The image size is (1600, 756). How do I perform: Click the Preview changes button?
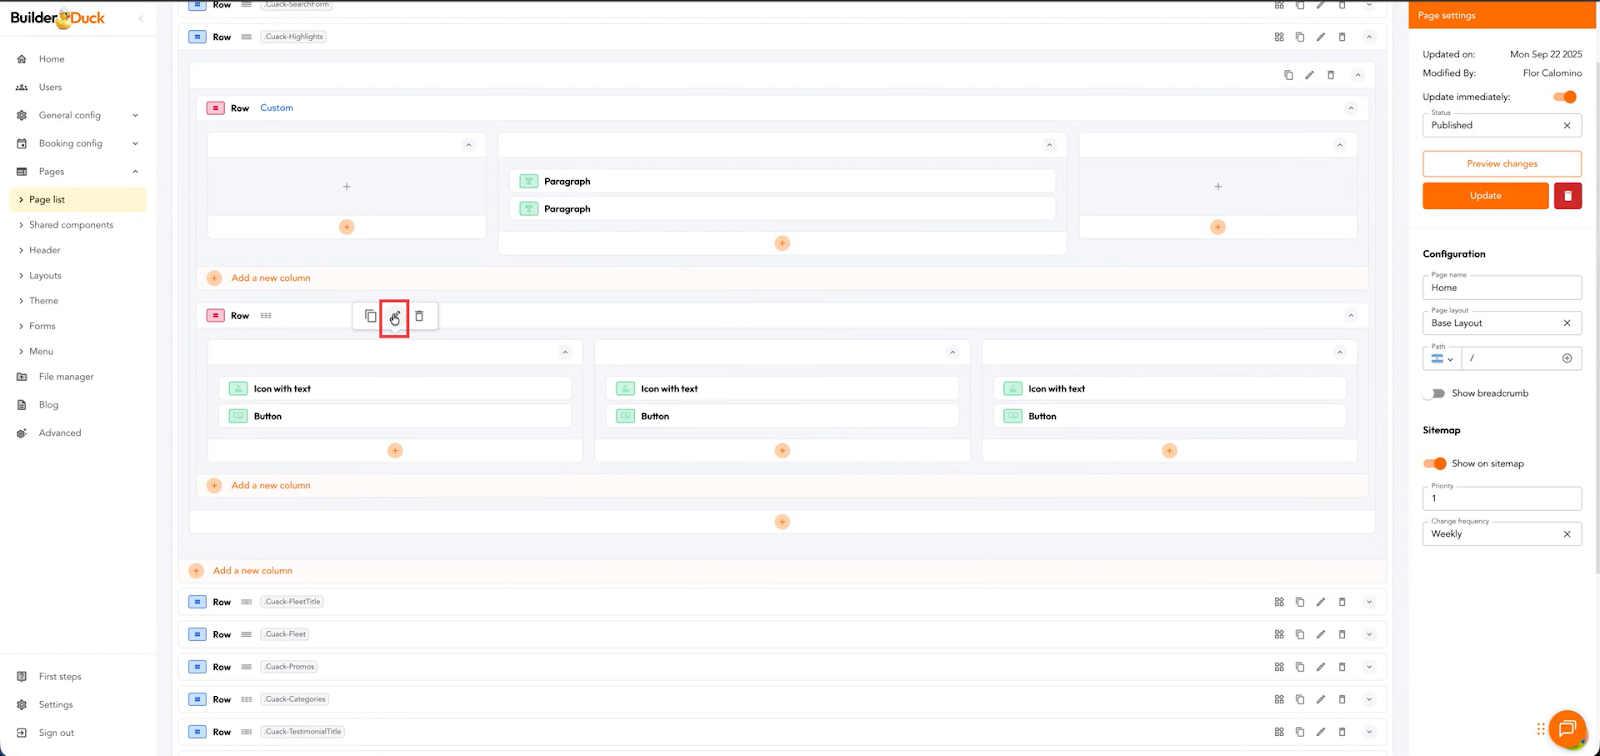1501,164
